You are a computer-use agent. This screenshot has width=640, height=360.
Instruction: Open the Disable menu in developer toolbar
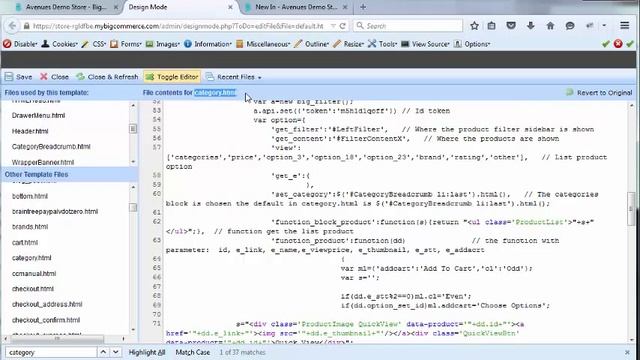click(x=20, y=44)
